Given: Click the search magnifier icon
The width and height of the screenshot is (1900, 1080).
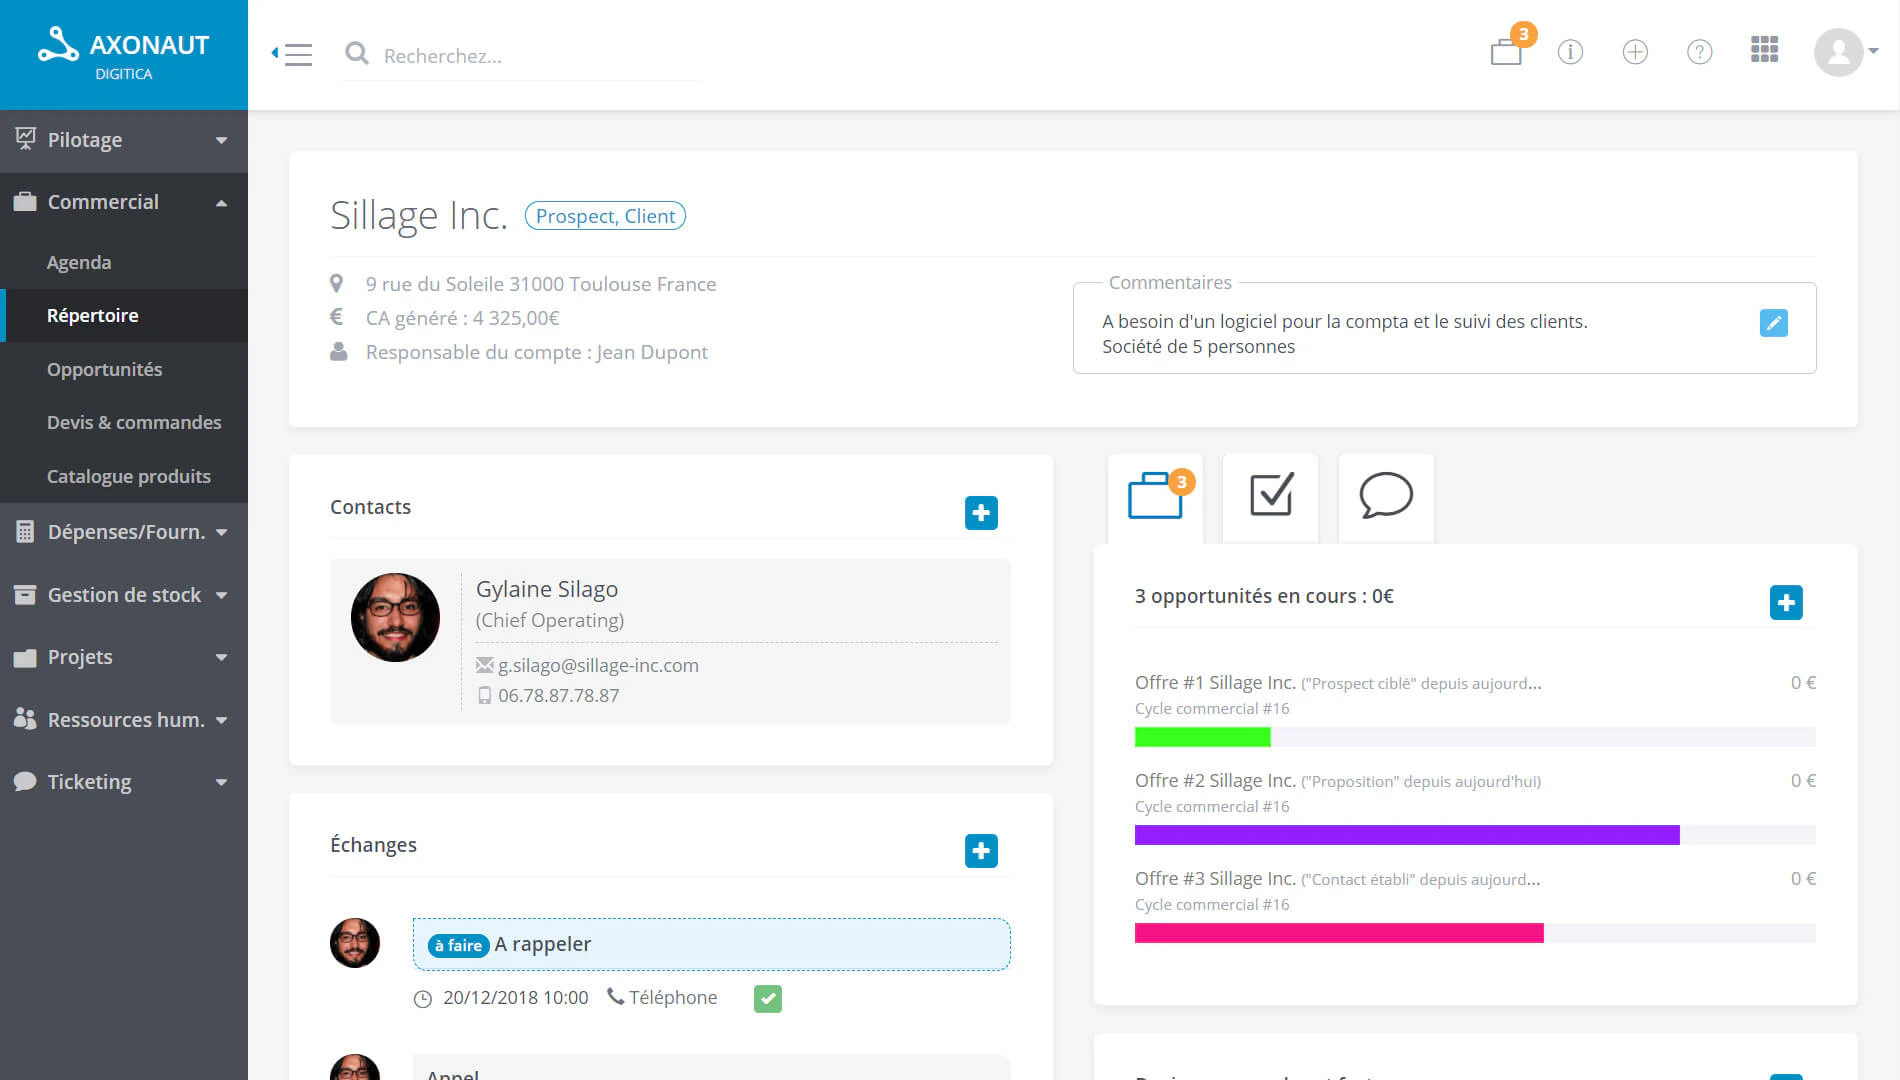Looking at the screenshot, I should tap(357, 54).
